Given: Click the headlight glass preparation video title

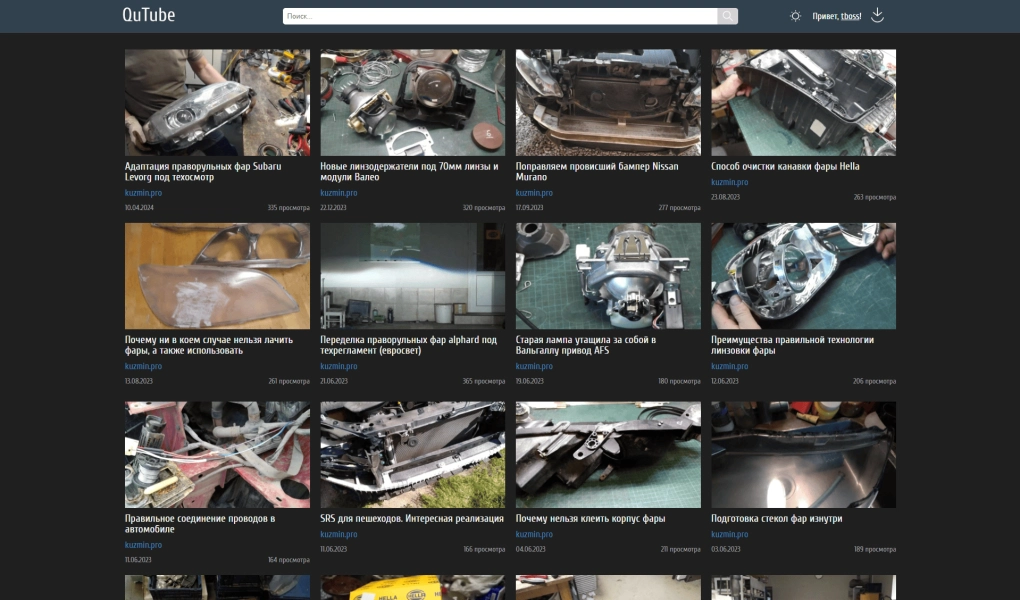Looking at the screenshot, I should (776, 519).
